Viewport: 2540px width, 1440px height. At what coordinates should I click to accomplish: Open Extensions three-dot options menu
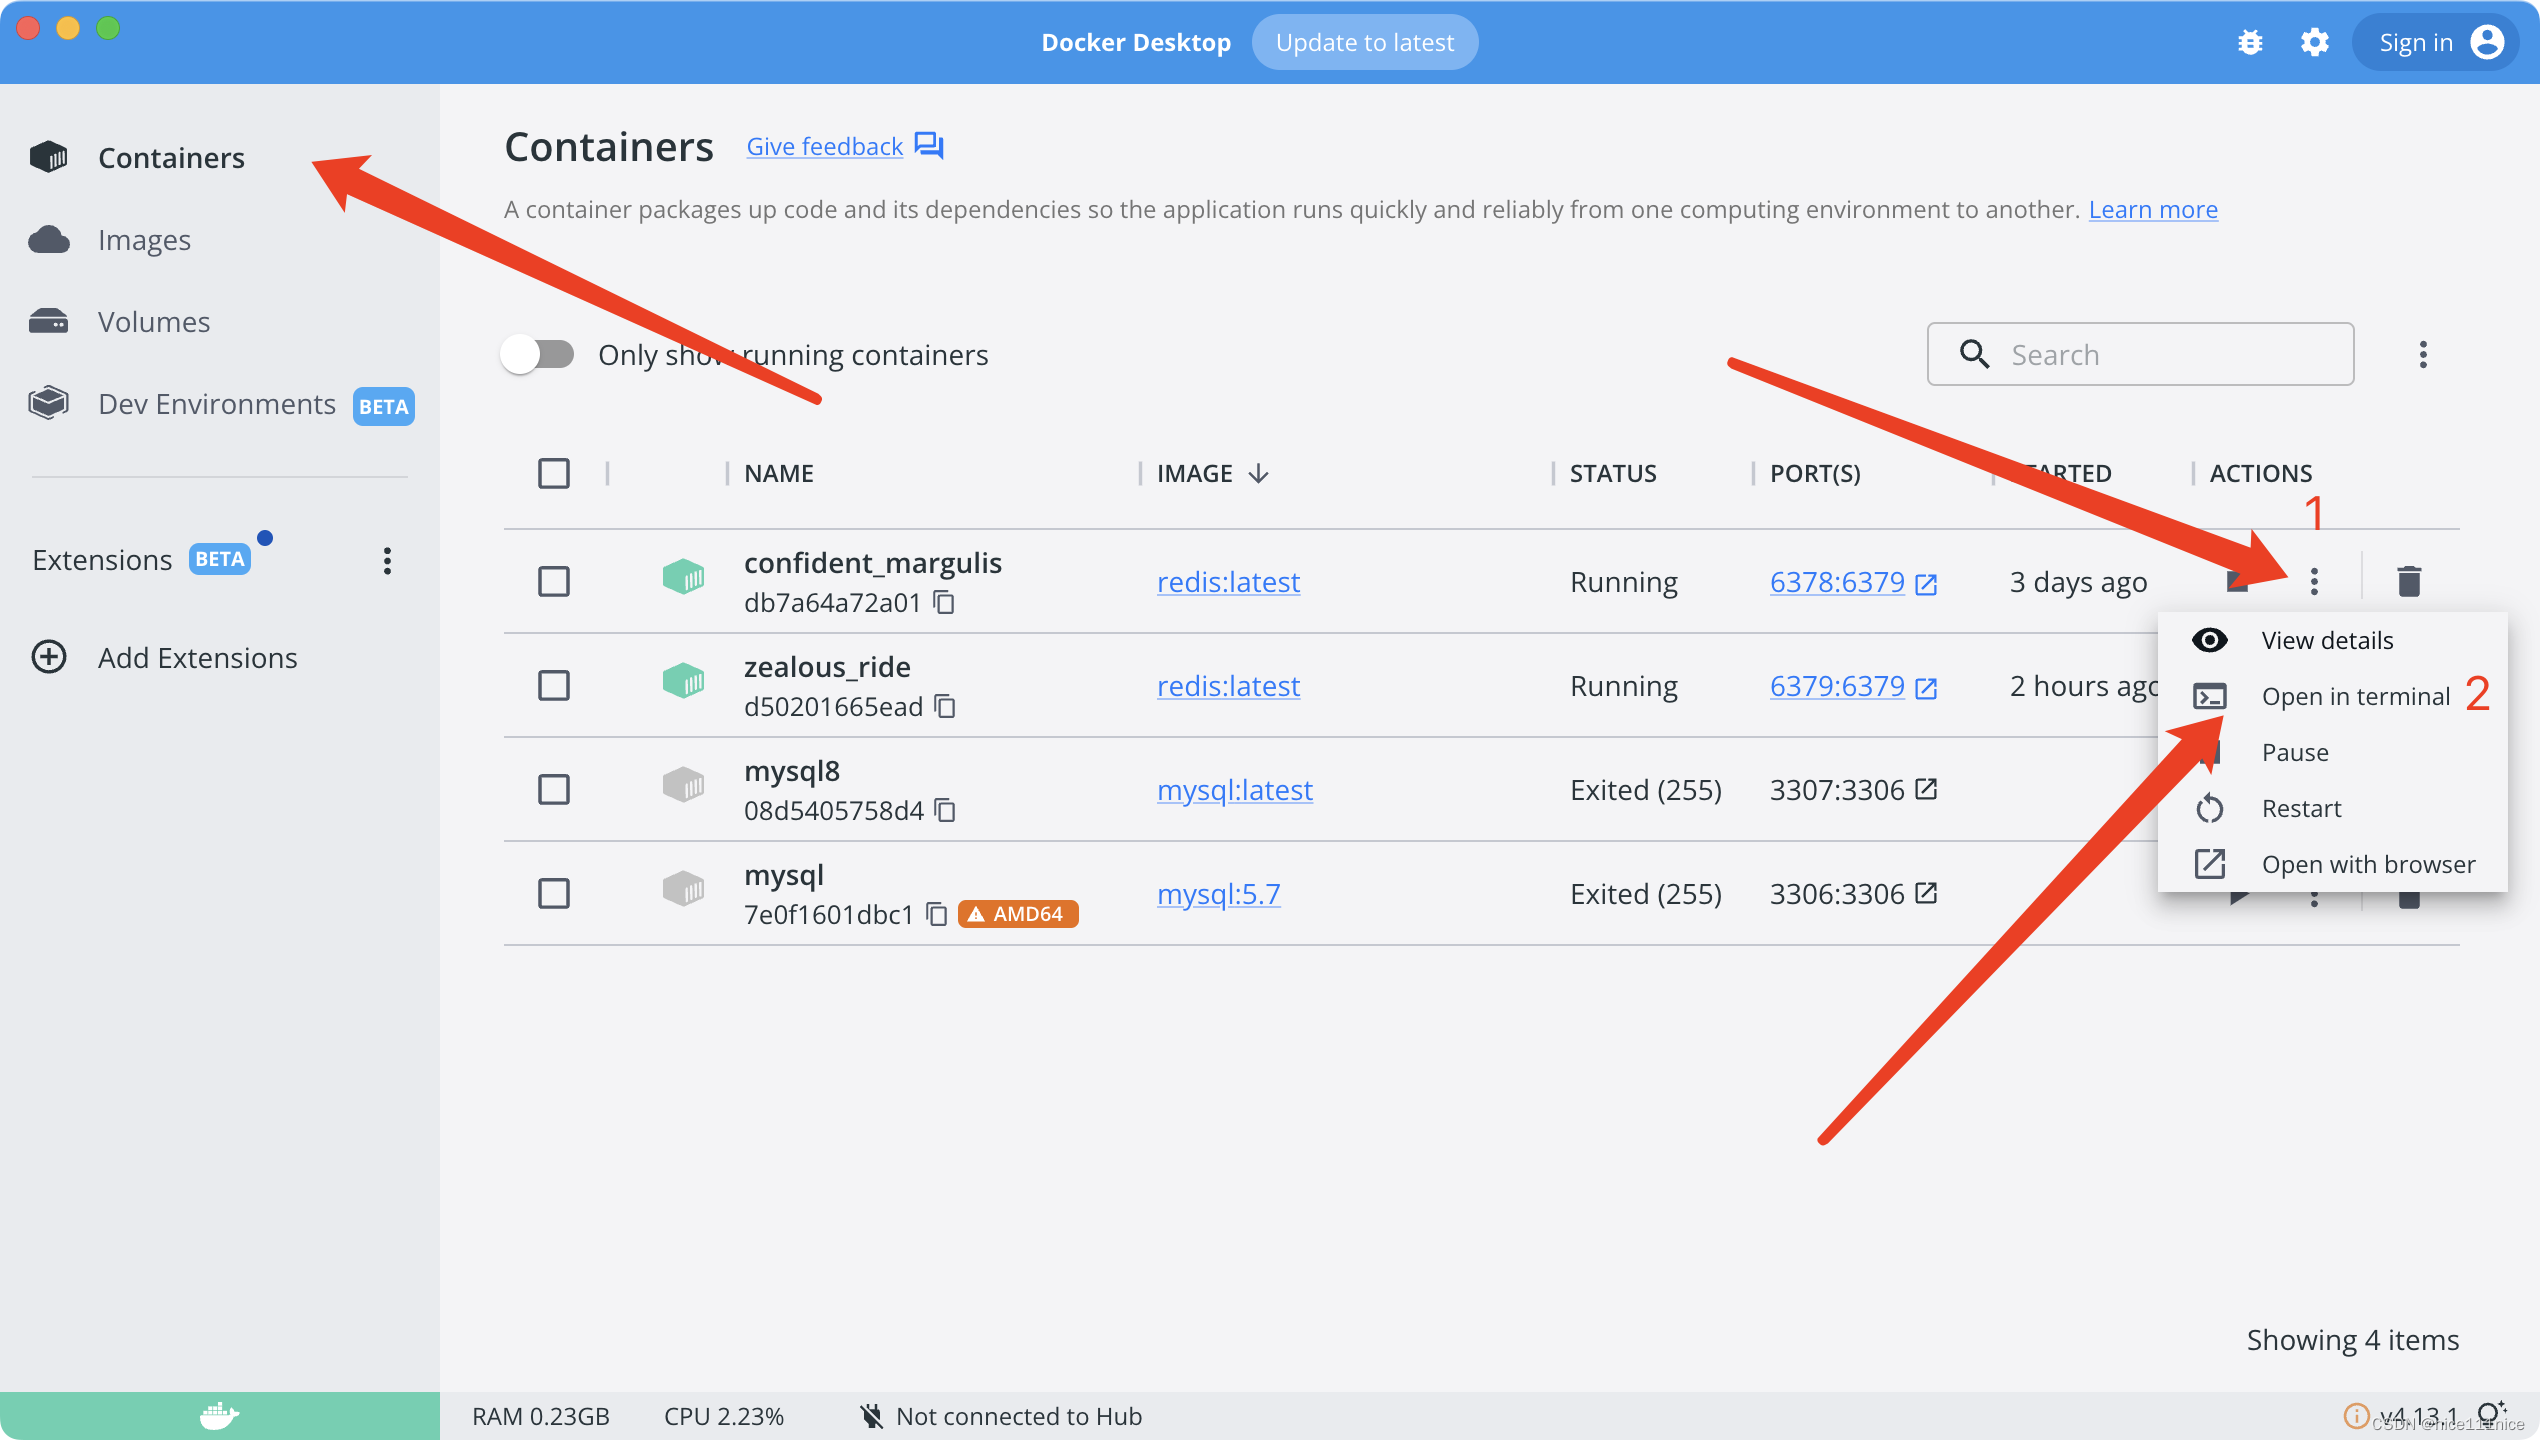pos(387,560)
